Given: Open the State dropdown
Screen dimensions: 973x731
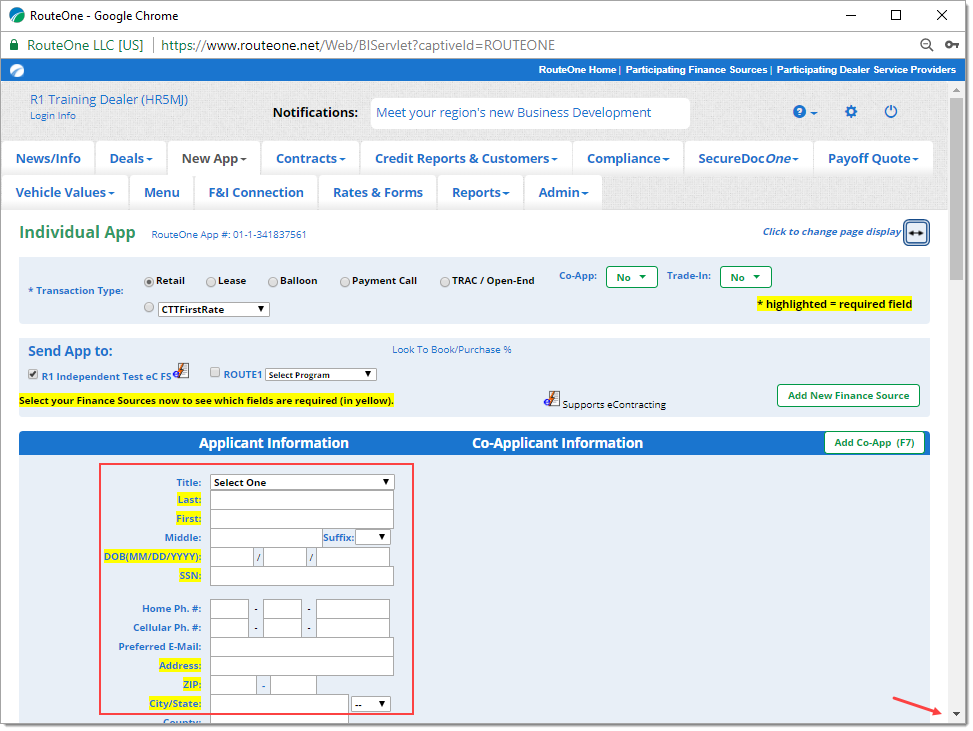Looking at the screenshot, I should point(370,704).
